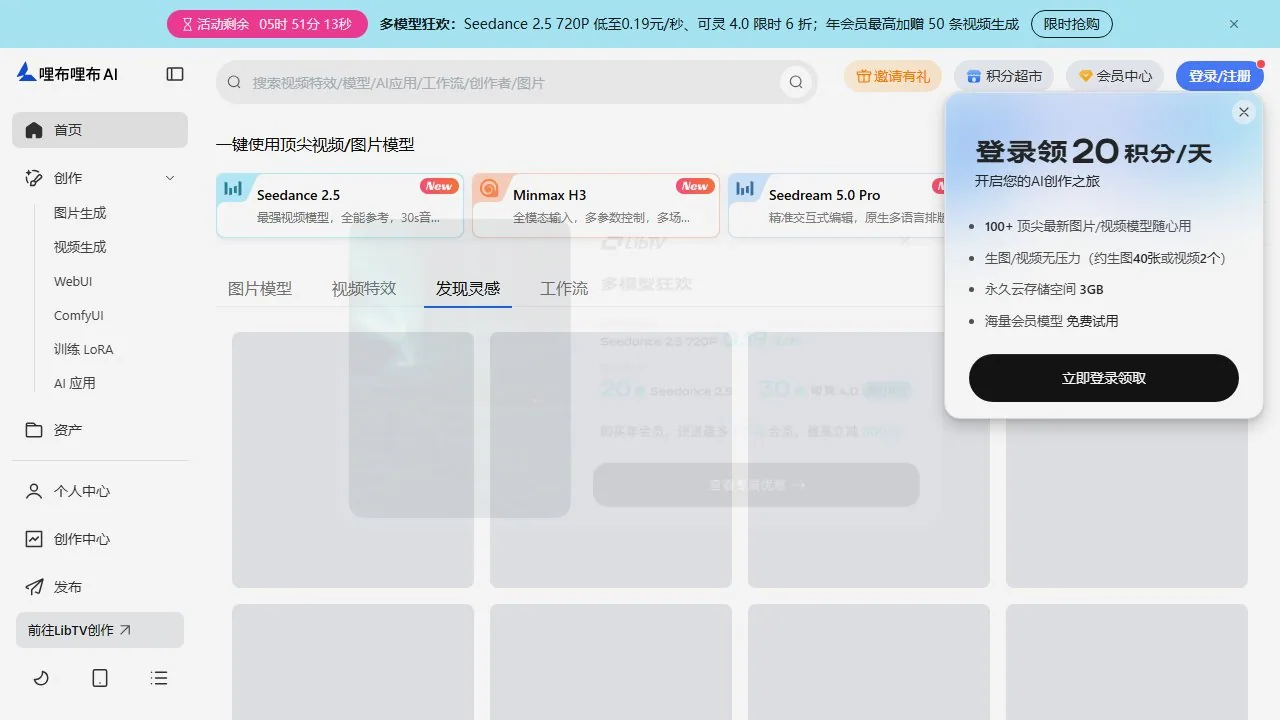
Task: Focus the search input field
Action: [x=510, y=82]
